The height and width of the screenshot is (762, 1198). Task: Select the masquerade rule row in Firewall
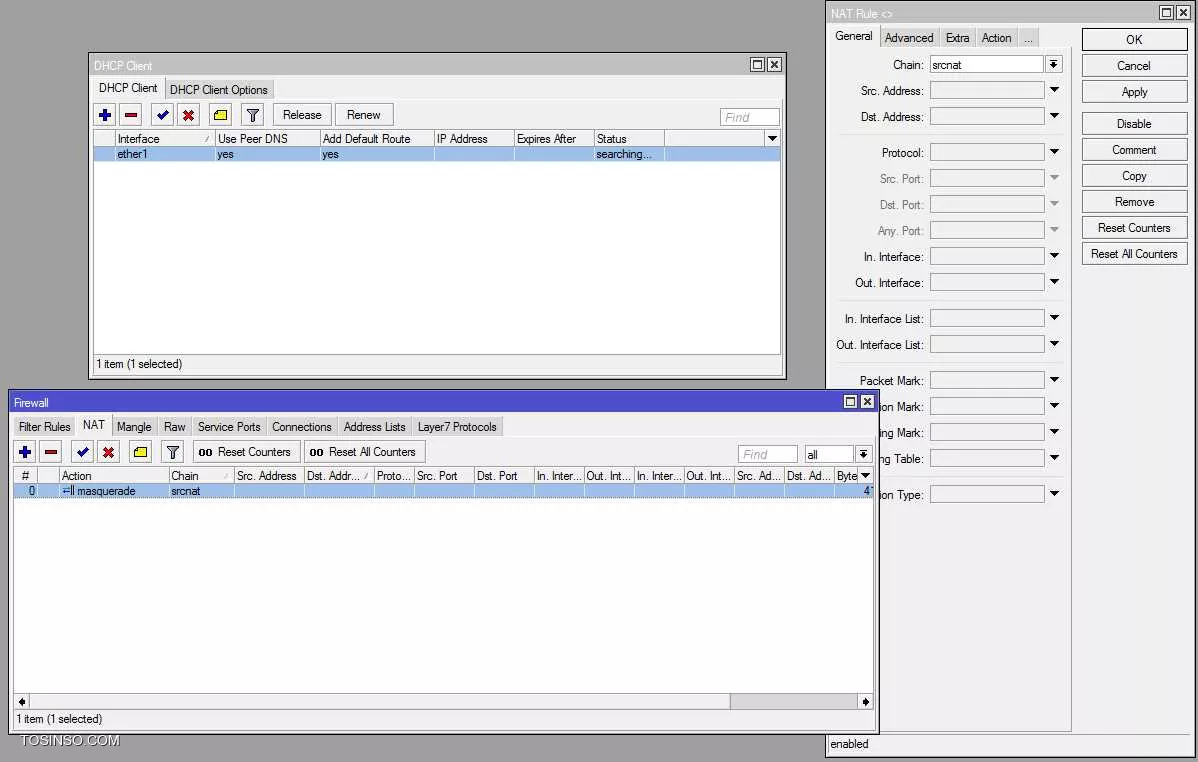443,491
